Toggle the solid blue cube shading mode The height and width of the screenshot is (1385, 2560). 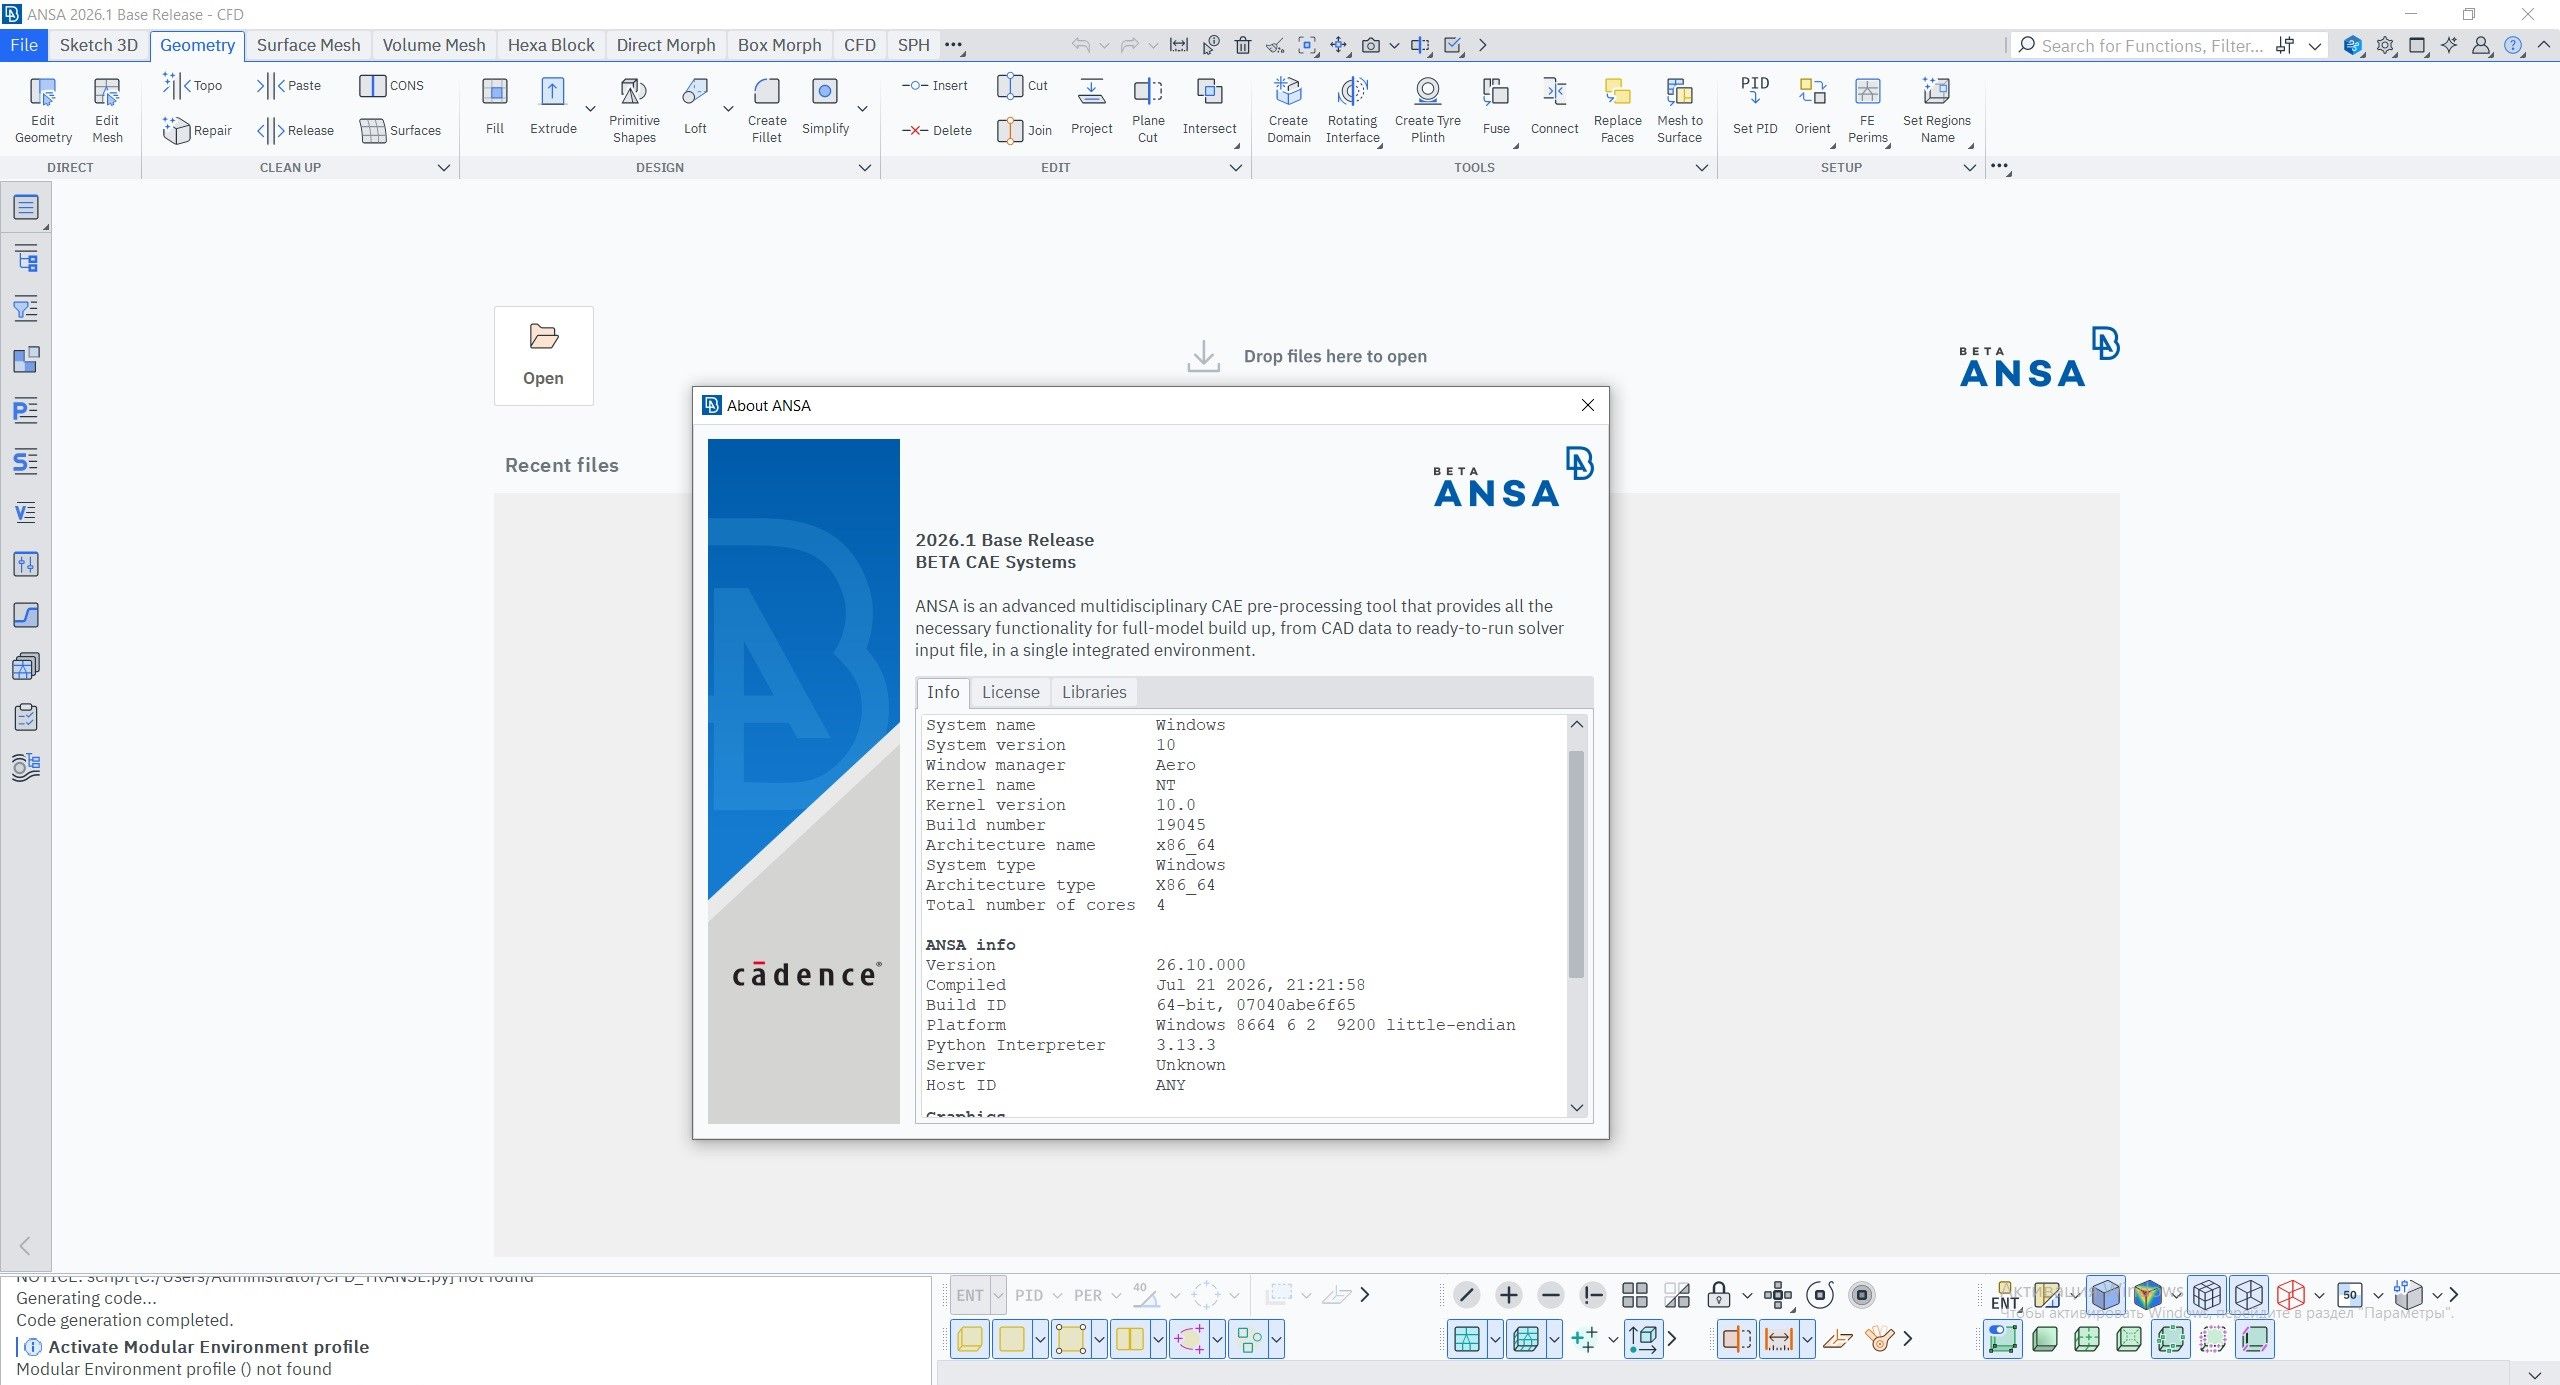pos(2105,1295)
